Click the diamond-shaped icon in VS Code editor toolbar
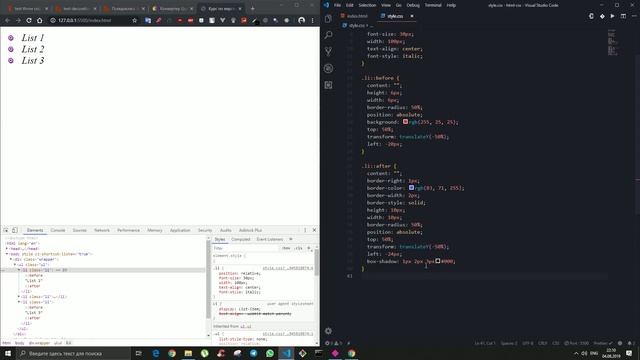Viewport: 640px width, 360px height. 602,16
